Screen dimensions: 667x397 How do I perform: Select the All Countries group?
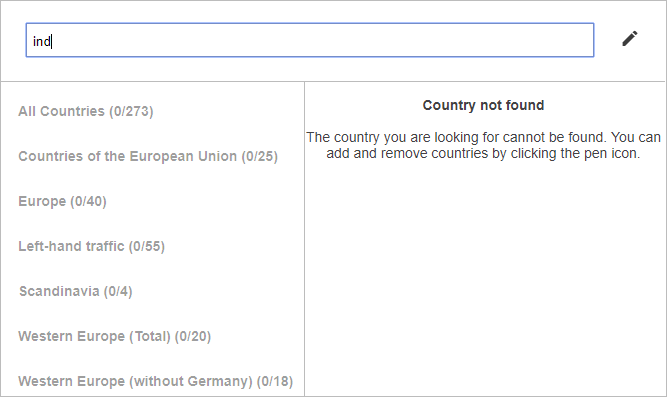tap(86, 111)
